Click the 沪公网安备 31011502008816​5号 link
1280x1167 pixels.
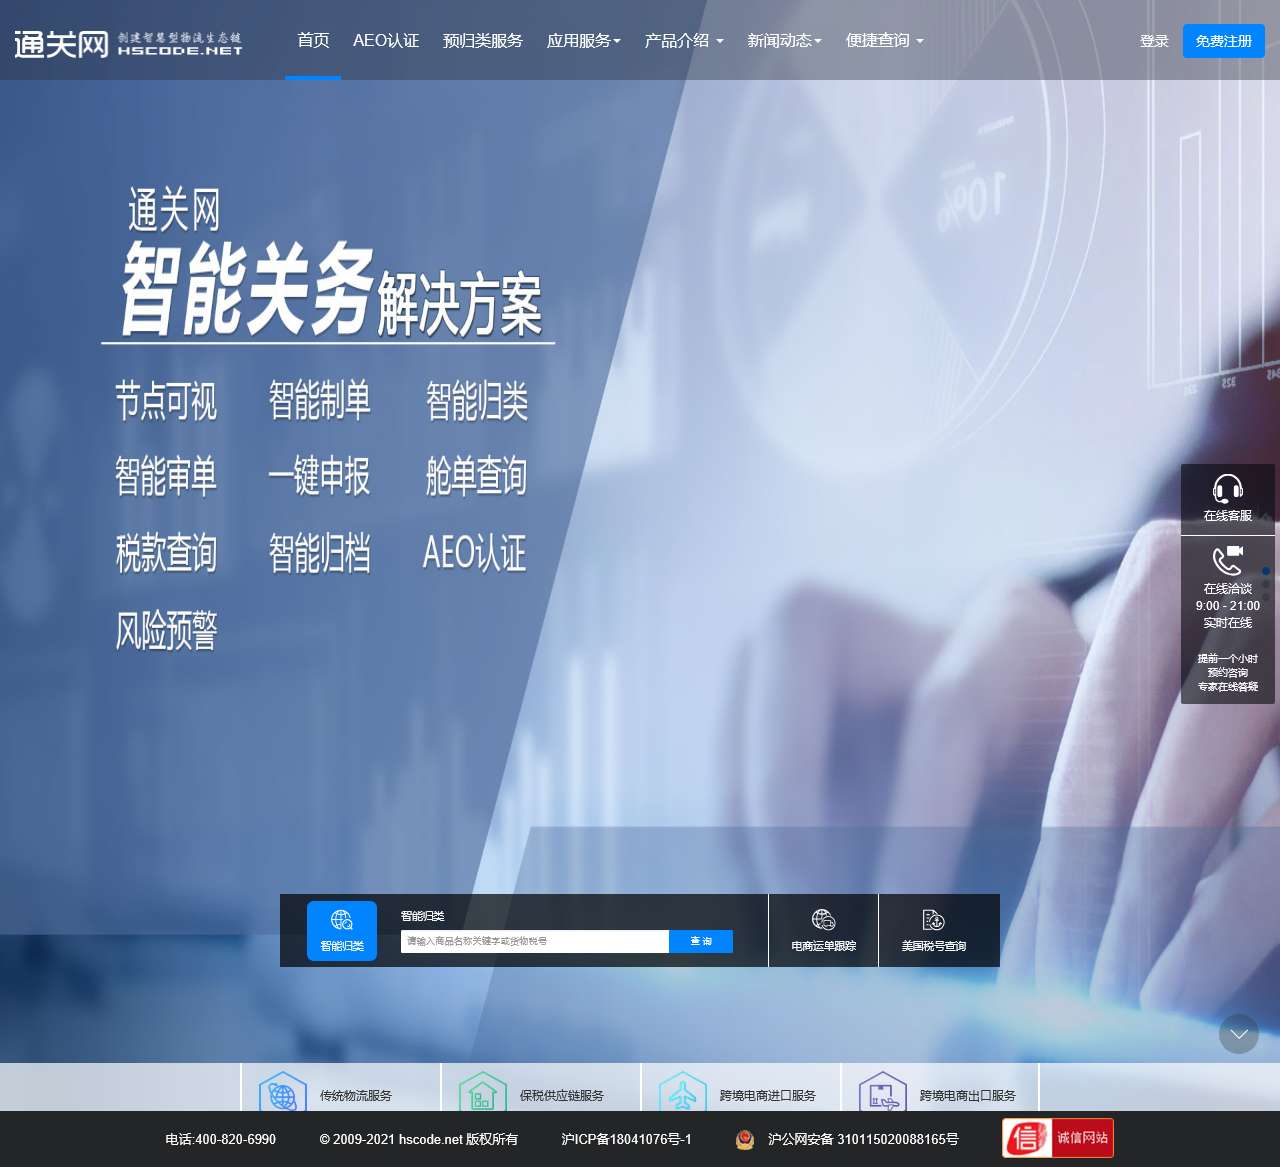(x=863, y=1139)
